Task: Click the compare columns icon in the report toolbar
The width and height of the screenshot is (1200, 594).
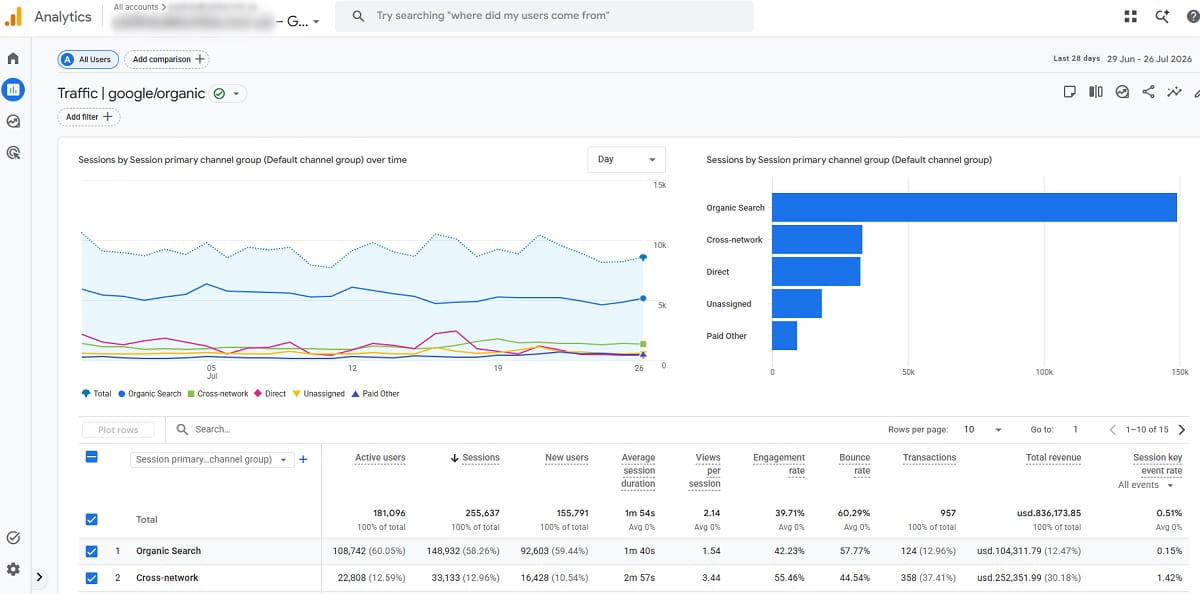Action: (x=1096, y=92)
